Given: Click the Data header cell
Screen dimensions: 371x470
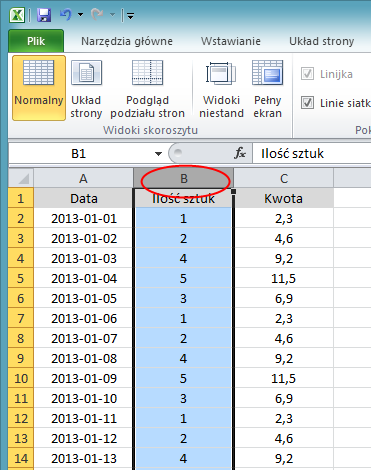Looking at the screenshot, I should (x=83, y=198).
